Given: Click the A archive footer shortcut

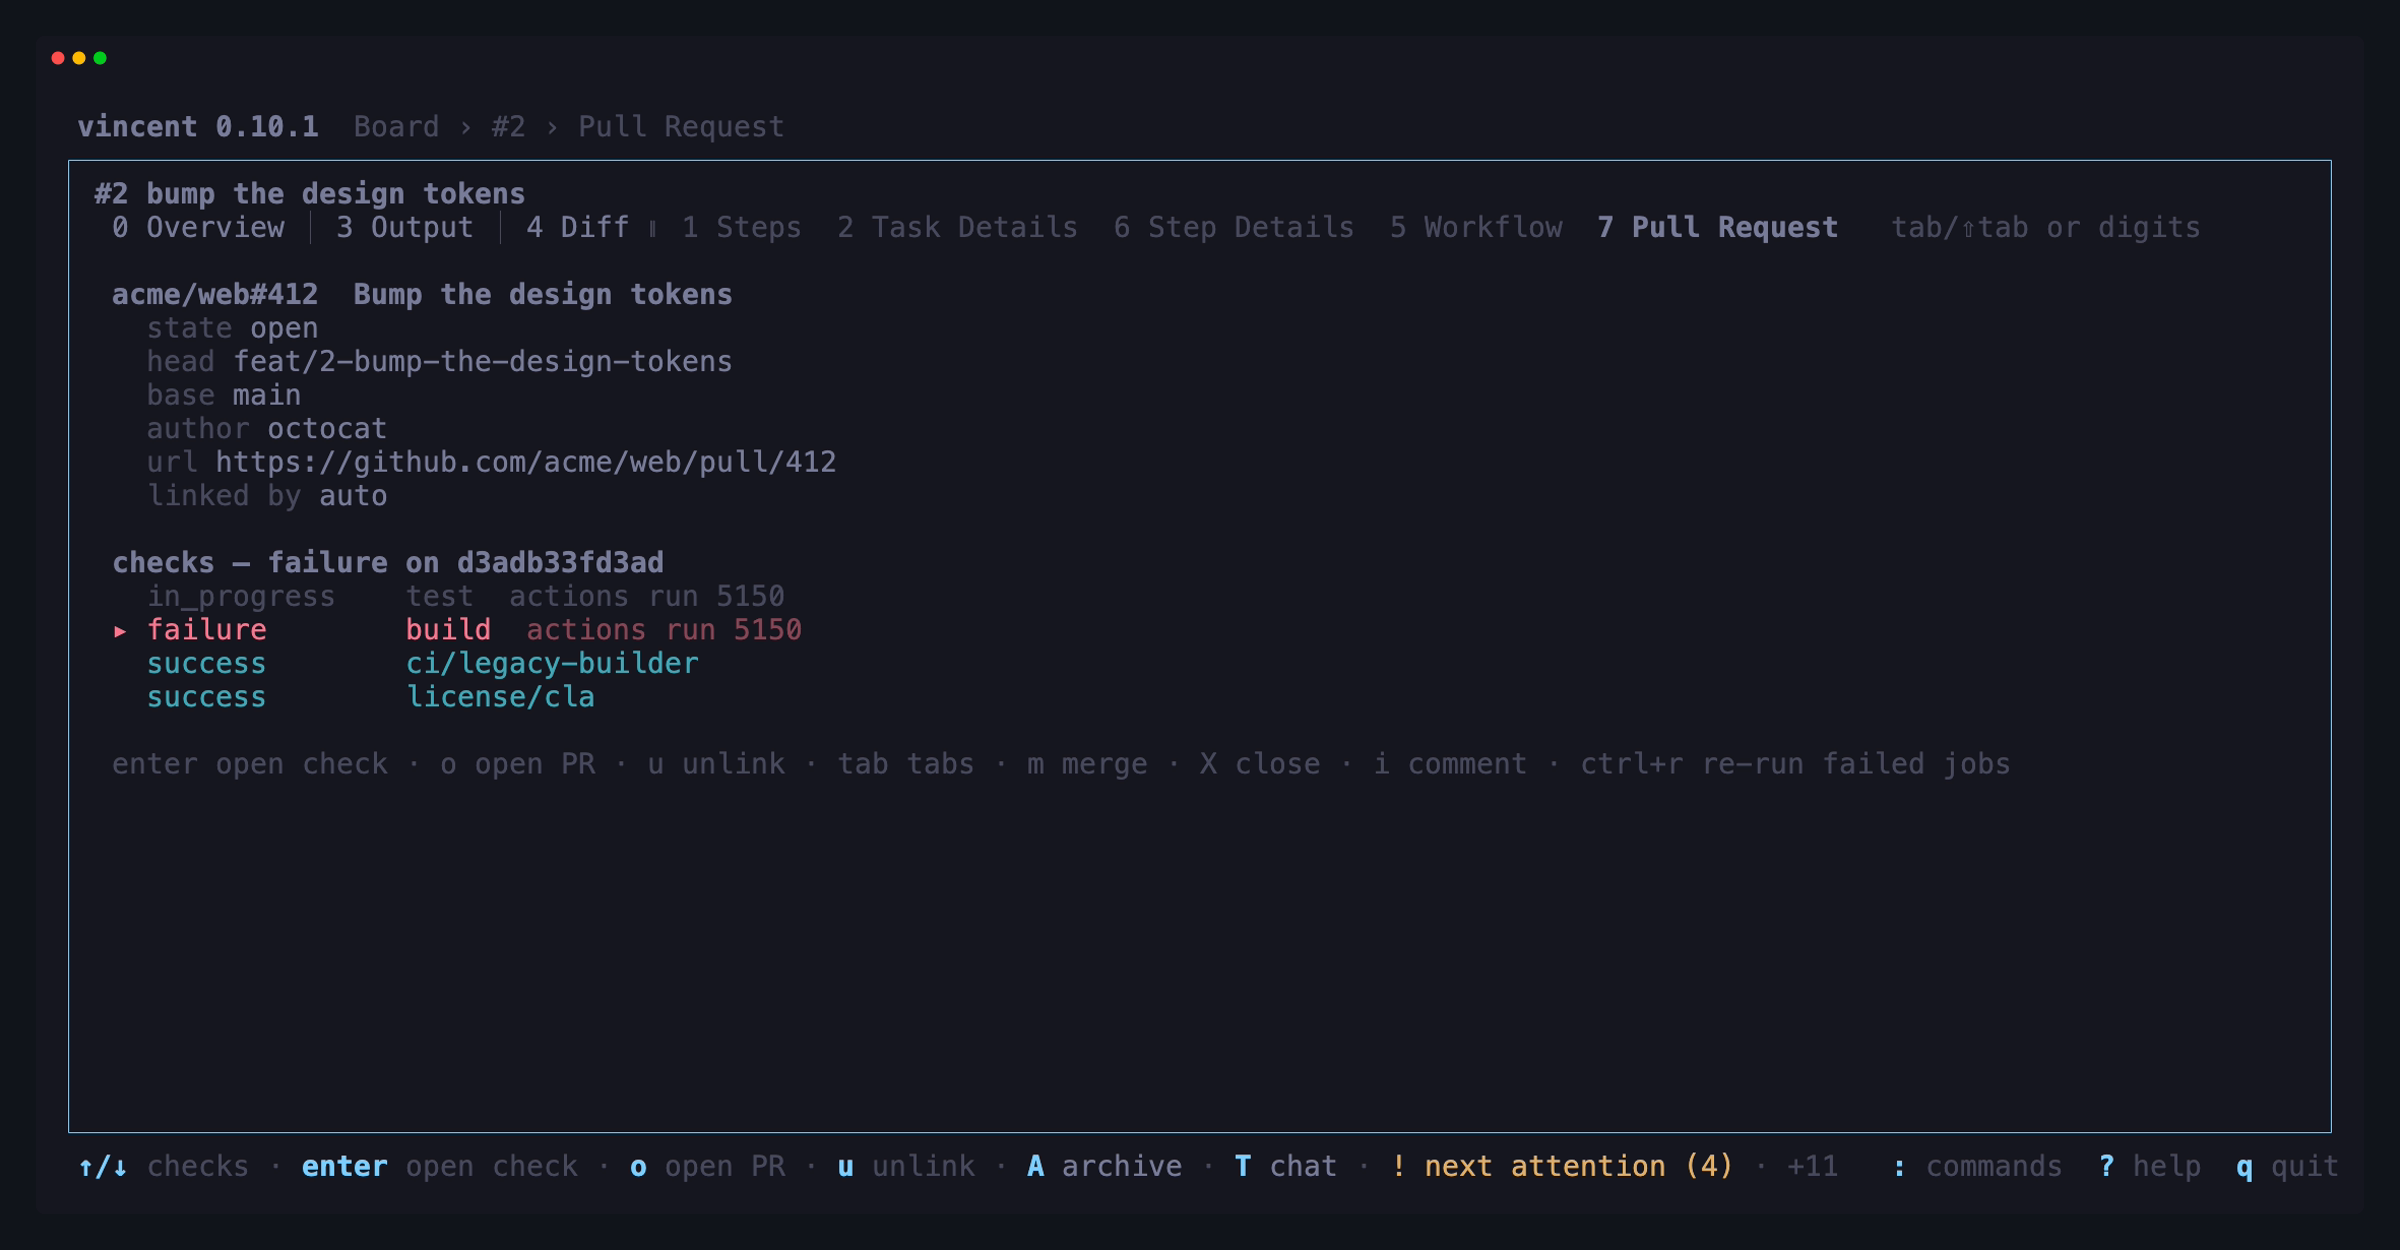Looking at the screenshot, I should [1104, 1167].
